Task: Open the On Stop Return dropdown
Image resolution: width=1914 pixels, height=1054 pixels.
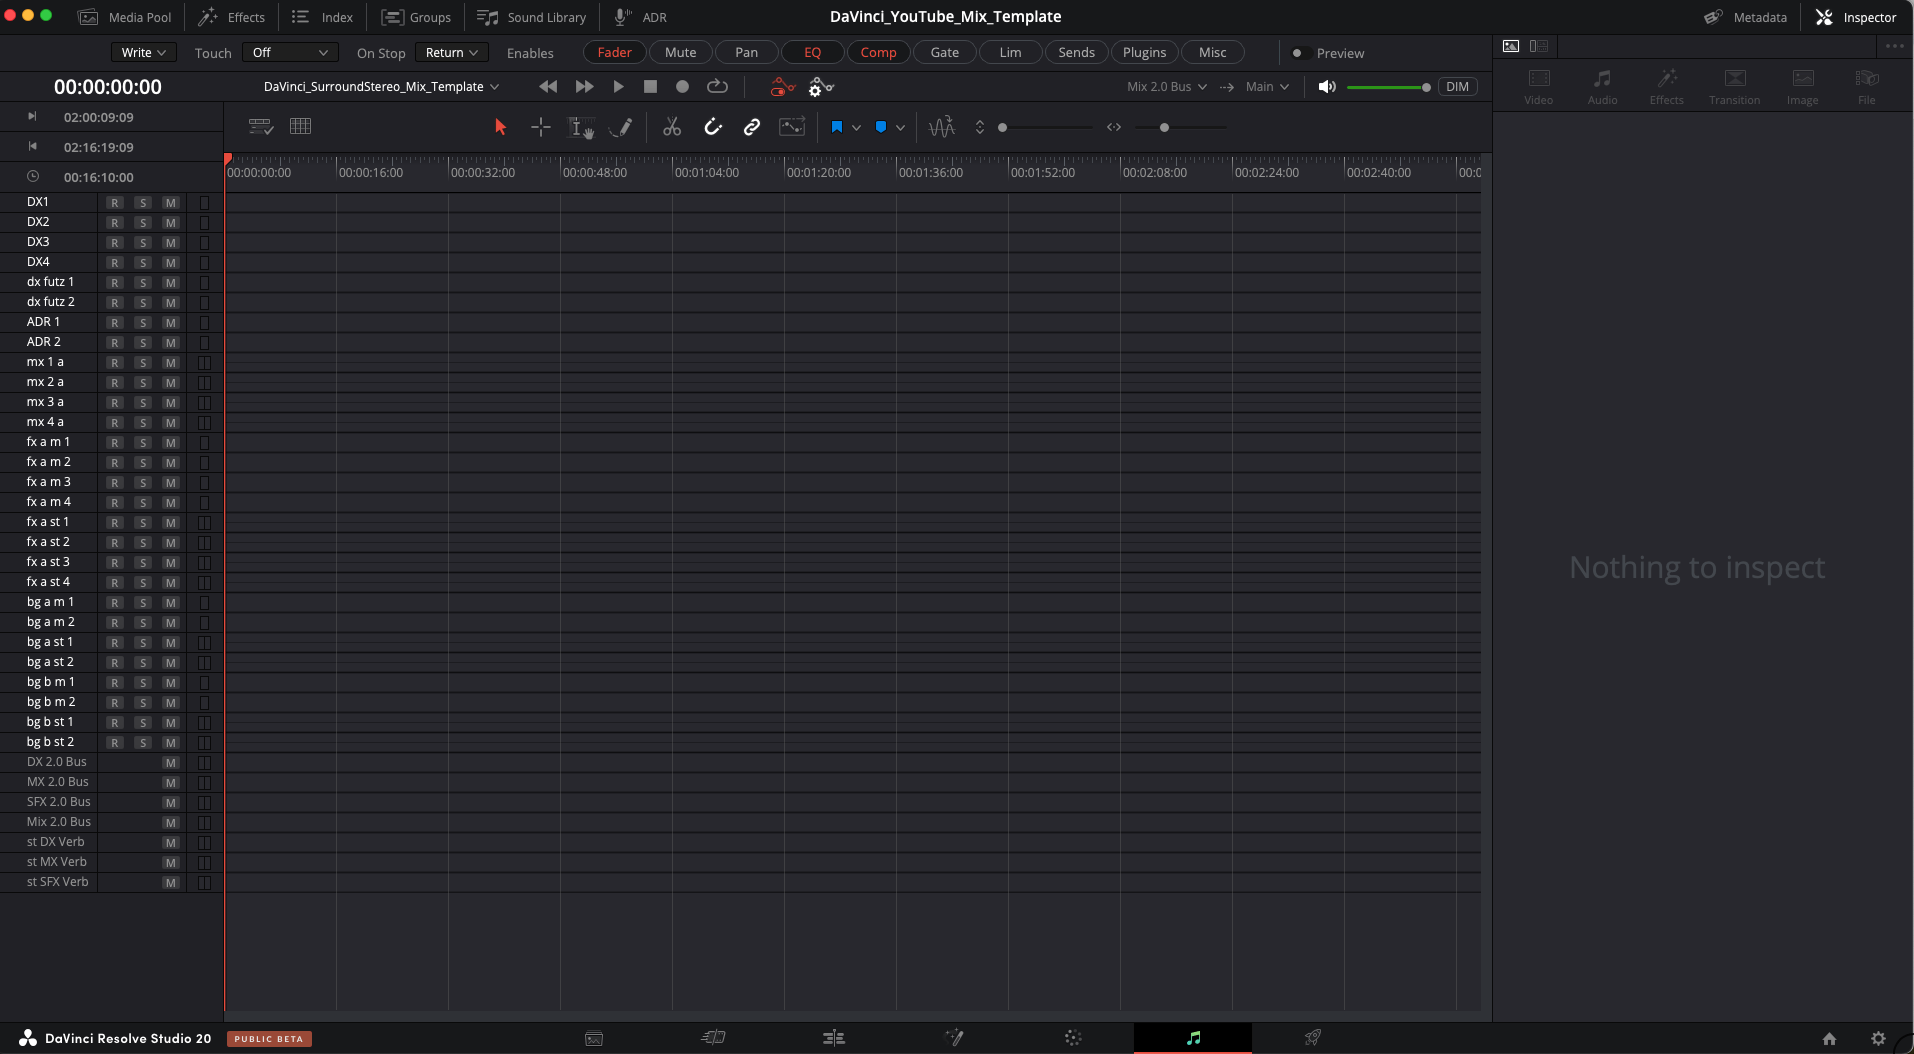Action: (452, 53)
